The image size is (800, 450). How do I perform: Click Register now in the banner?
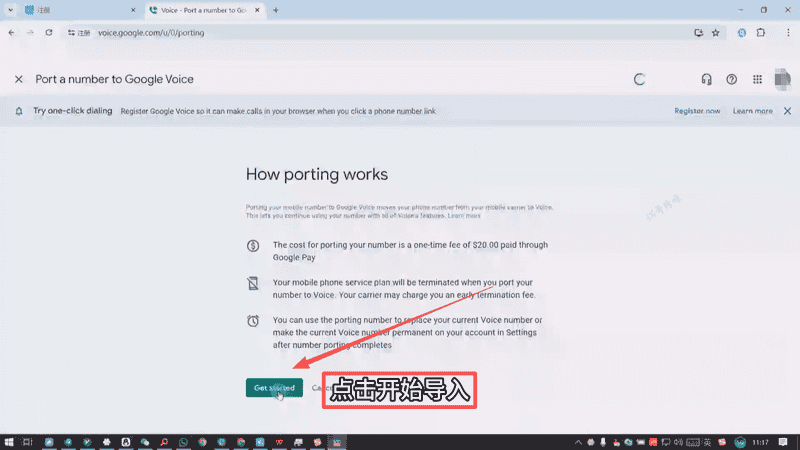coord(697,111)
